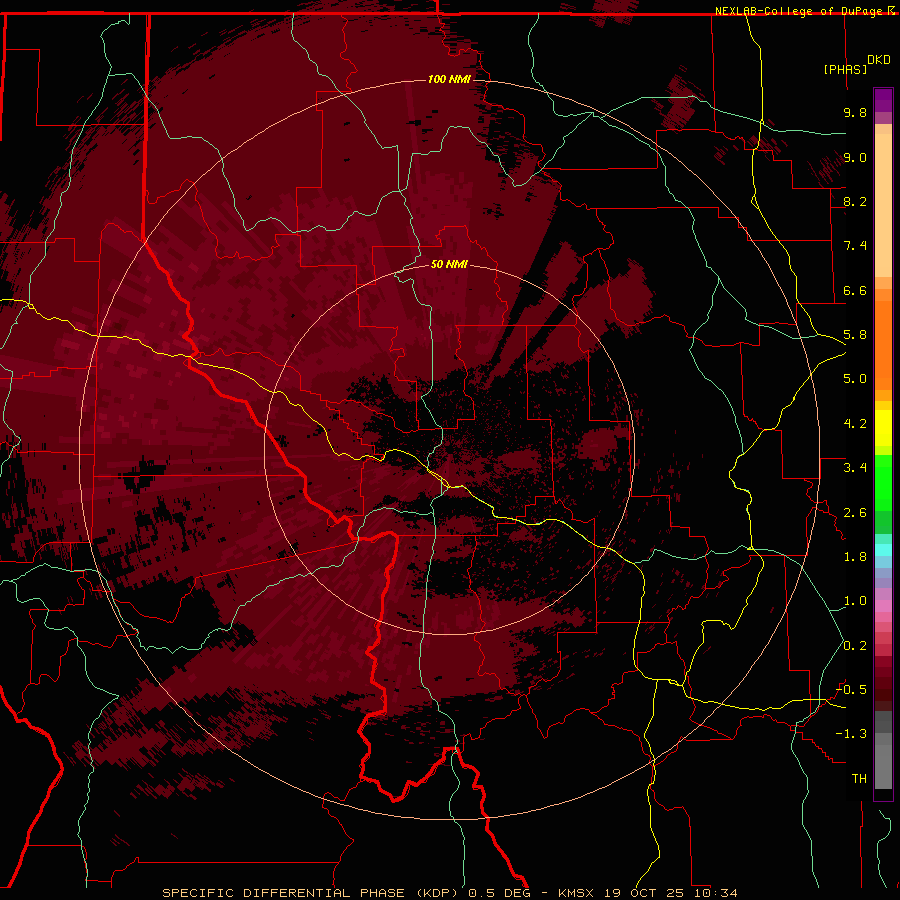Click the cyan segment of the color bar
Image resolution: width=900 pixels, height=900 pixels.
click(x=883, y=550)
